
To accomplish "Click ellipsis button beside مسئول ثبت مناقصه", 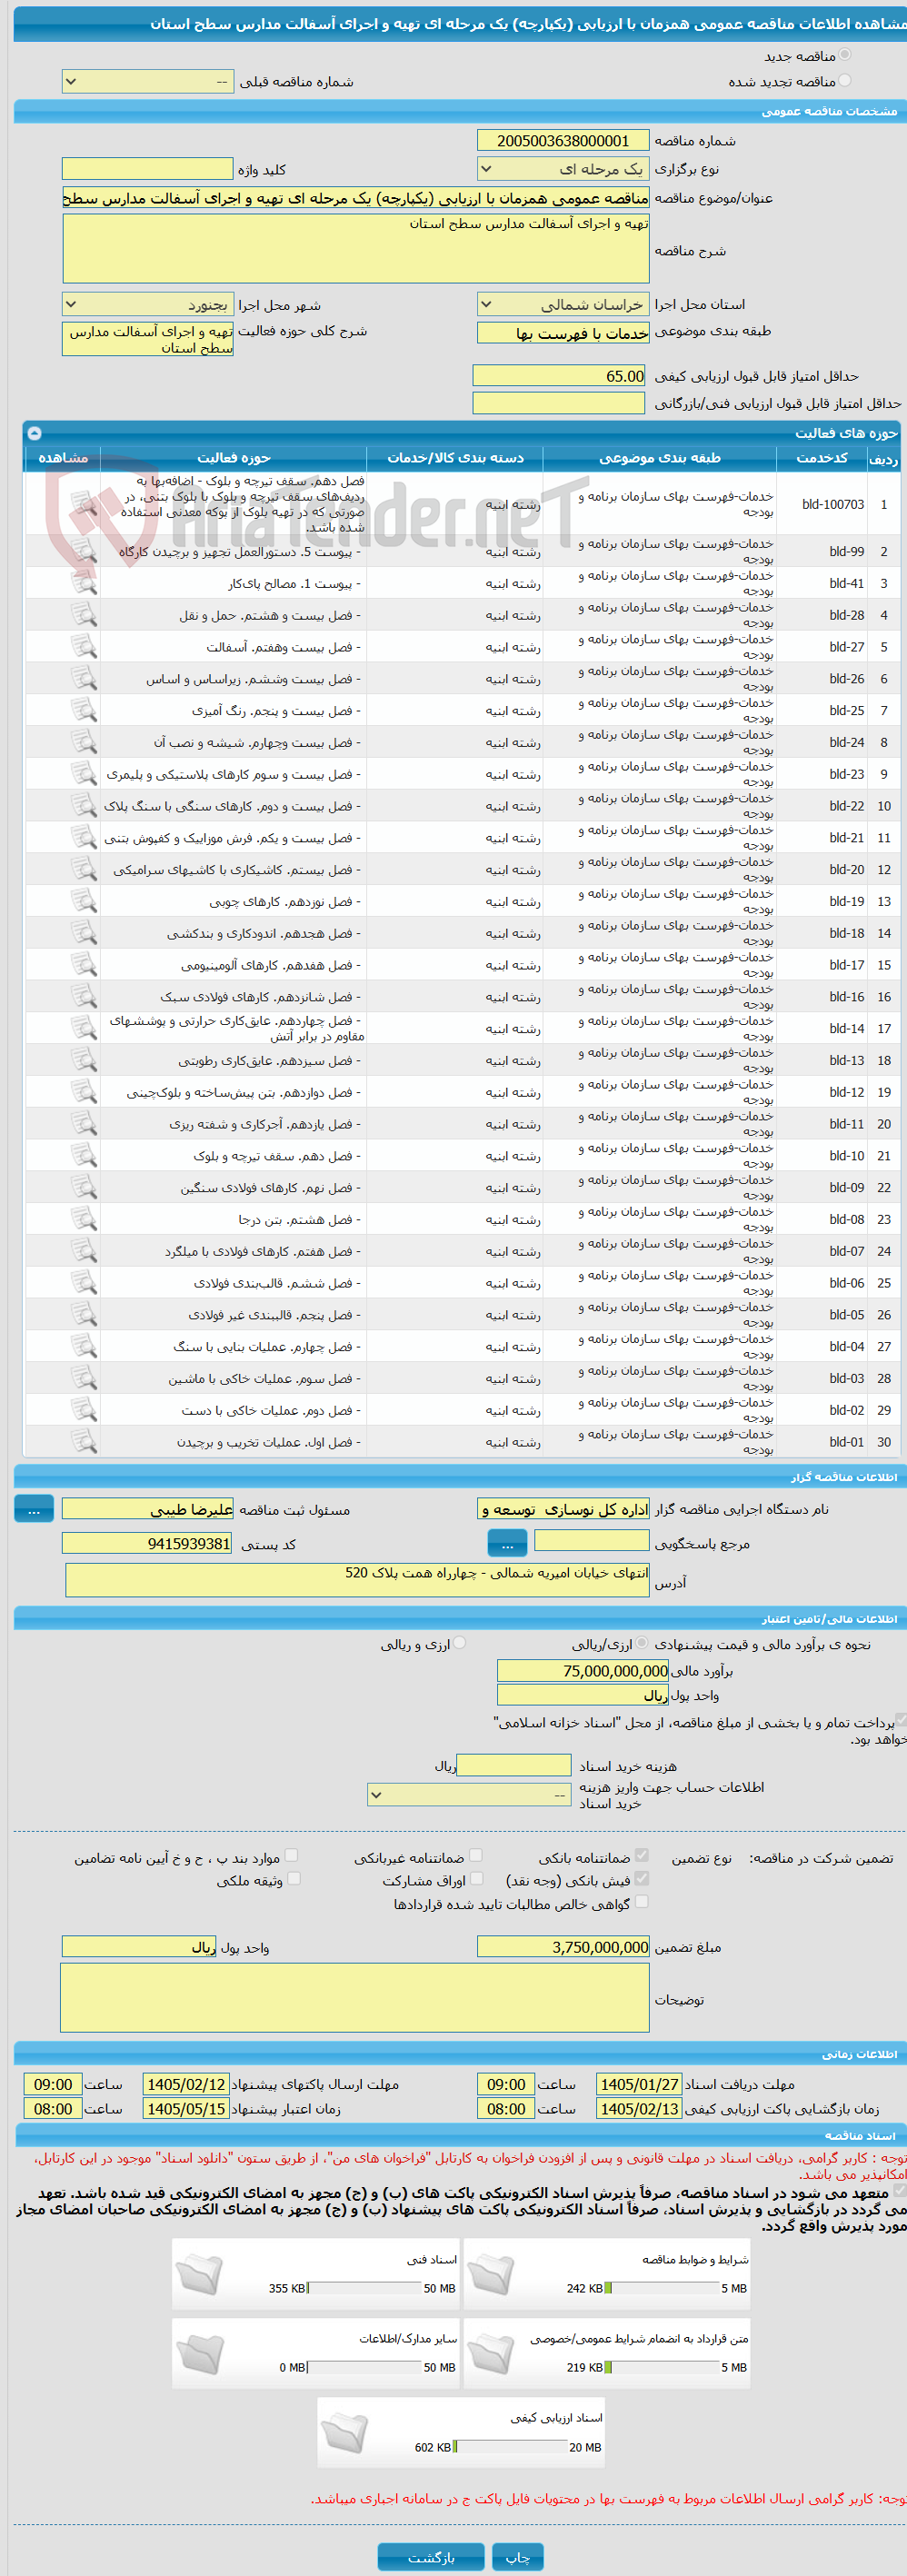I will (x=34, y=1509).
